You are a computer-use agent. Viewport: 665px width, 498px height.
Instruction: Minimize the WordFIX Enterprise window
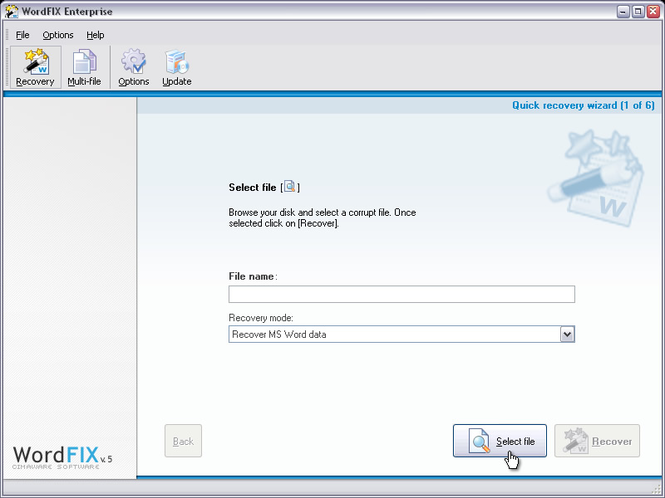623,11
